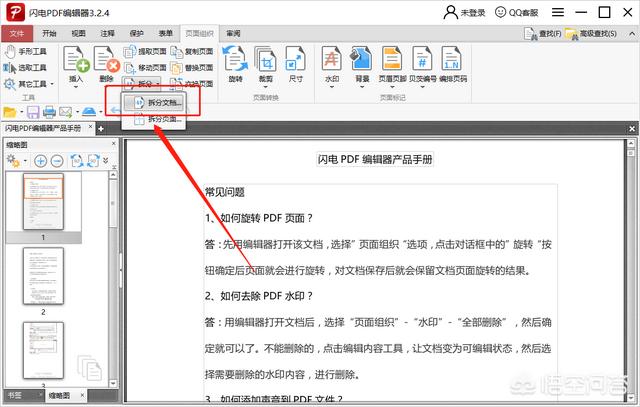Zoom out thumbnails with the minus icon

[x=60, y=160]
